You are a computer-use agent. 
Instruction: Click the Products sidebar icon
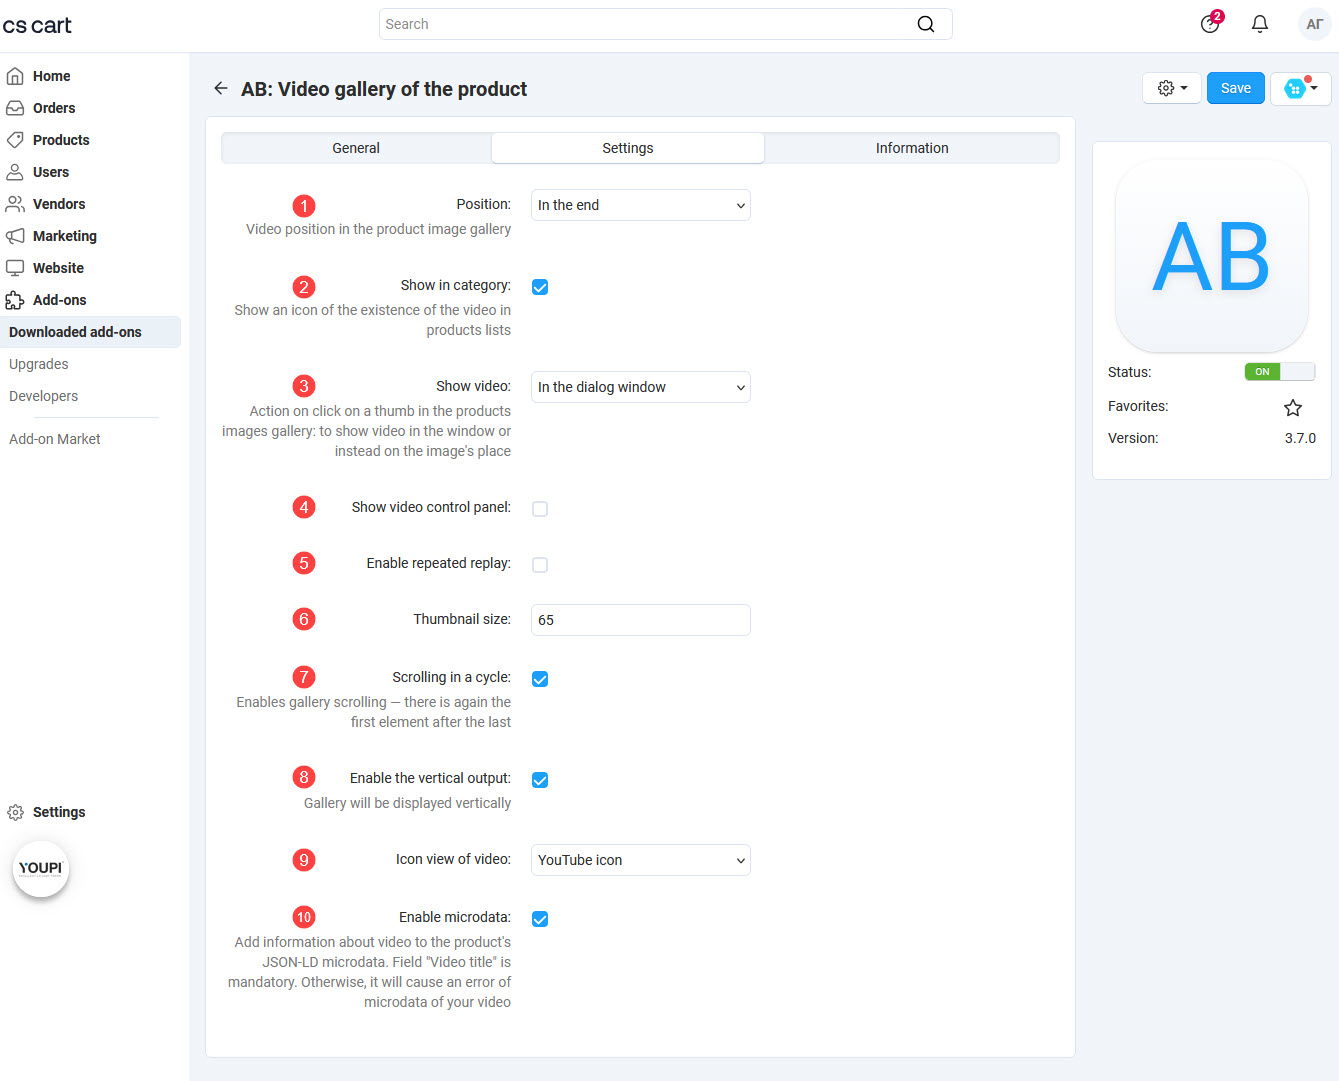[16, 139]
